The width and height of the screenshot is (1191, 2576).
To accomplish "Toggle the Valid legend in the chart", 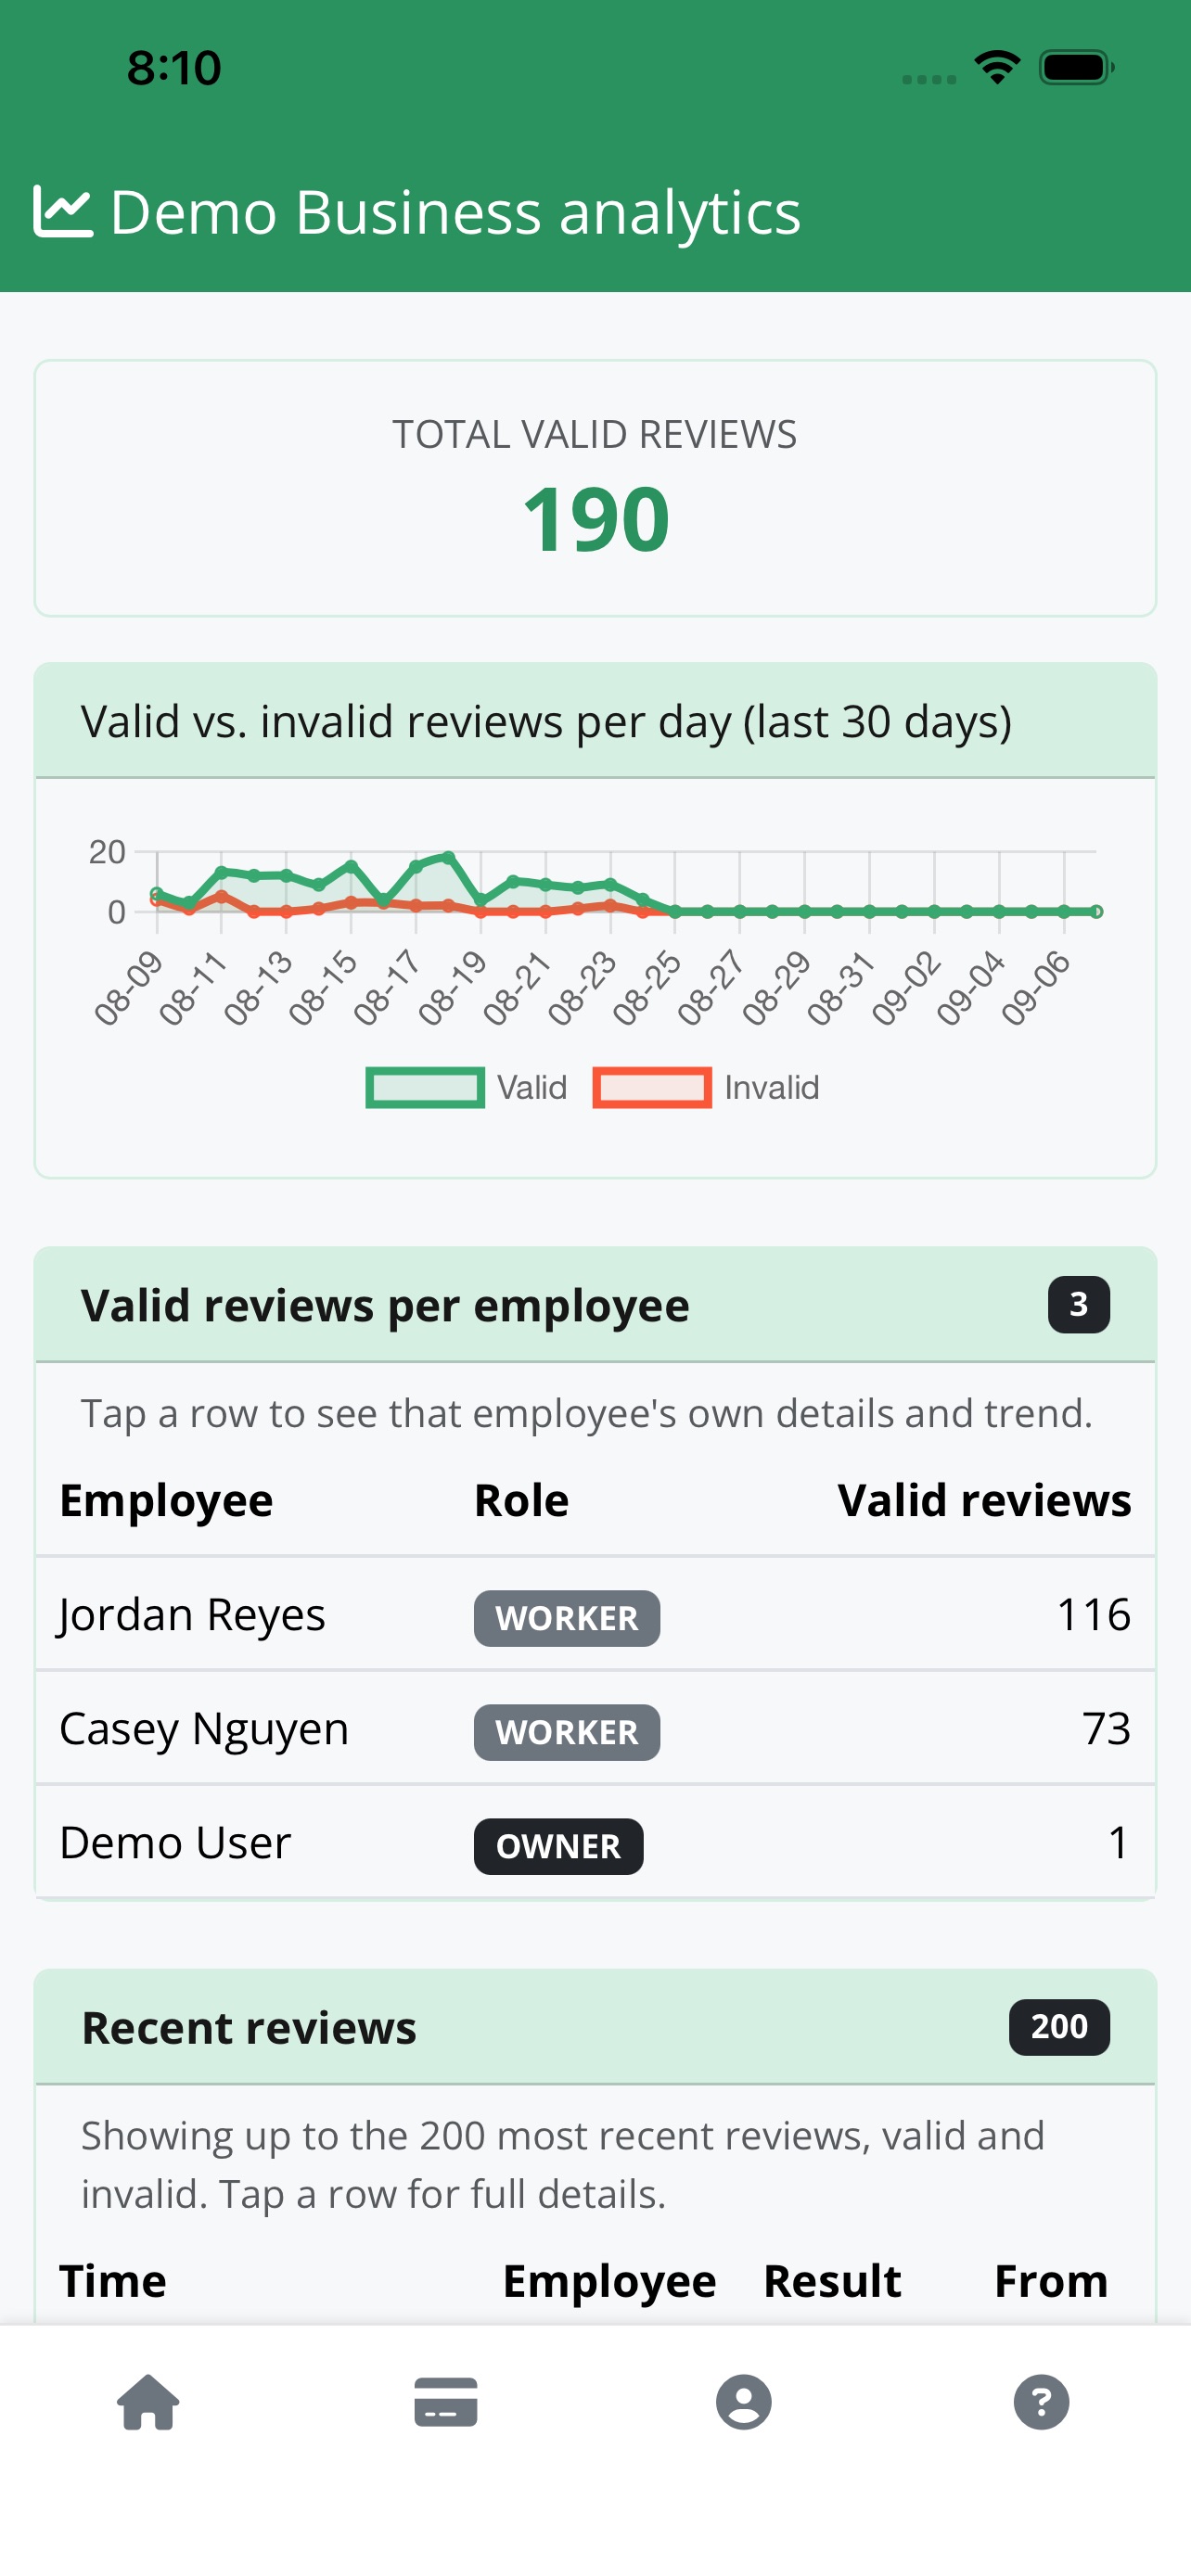I will (467, 1087).
